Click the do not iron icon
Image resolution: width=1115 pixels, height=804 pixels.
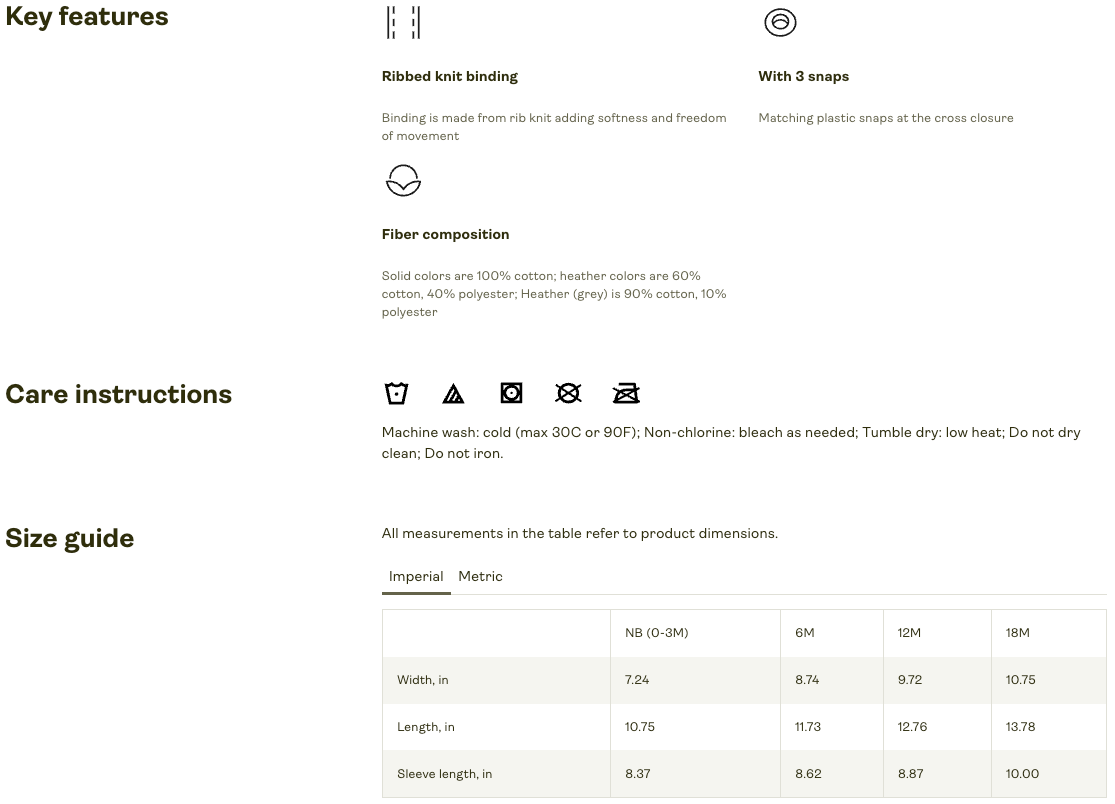click(x=626, y=393)
